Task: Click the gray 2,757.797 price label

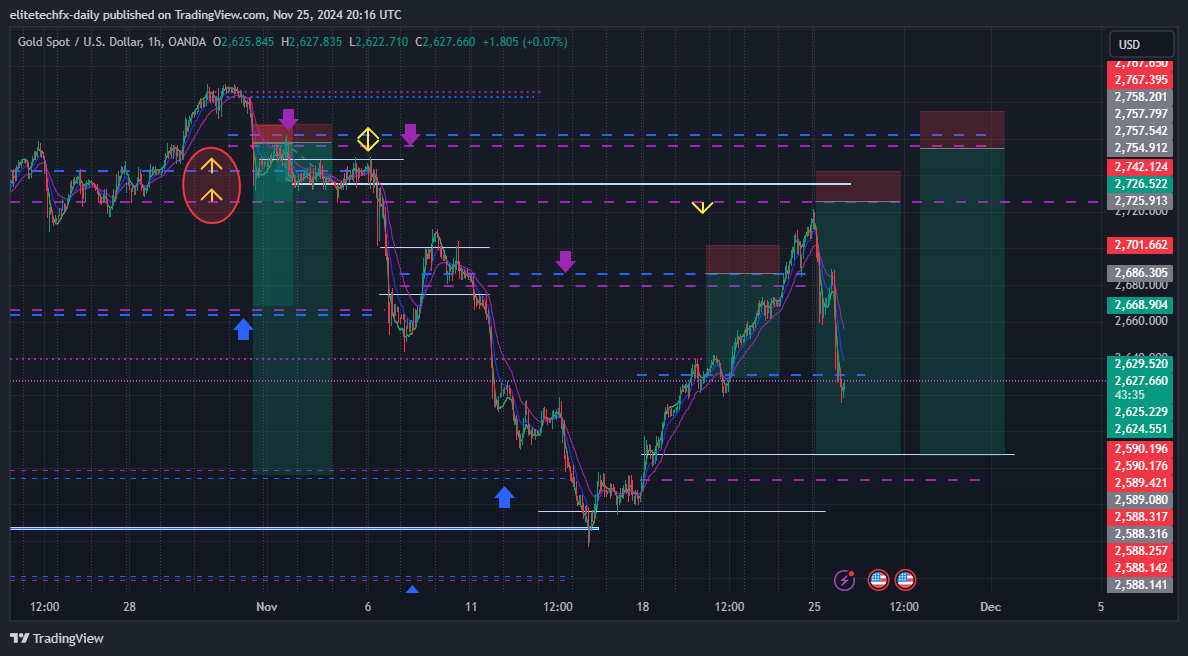Action: 1140,114
